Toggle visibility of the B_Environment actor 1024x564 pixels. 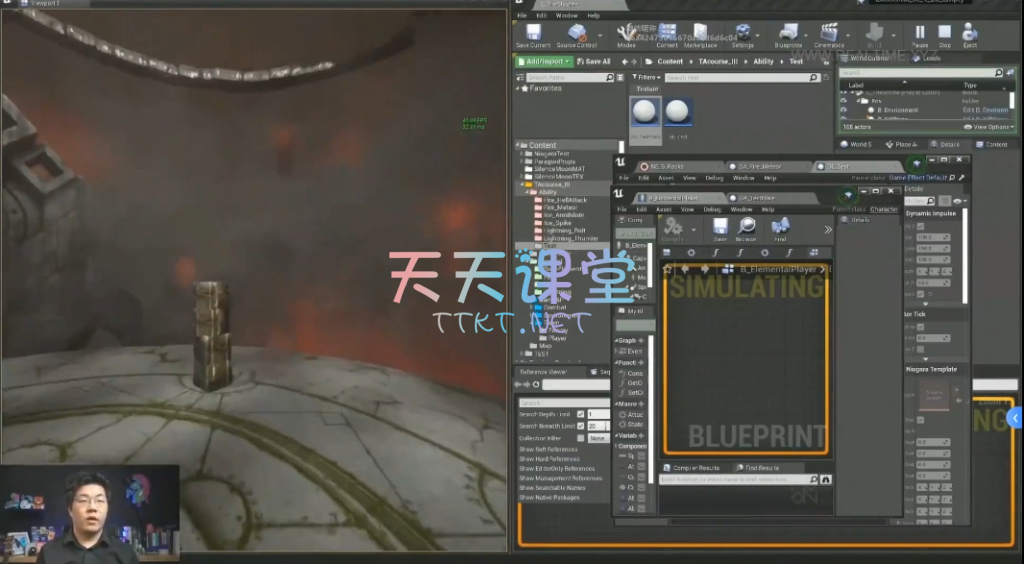click(x=843, y=110)
